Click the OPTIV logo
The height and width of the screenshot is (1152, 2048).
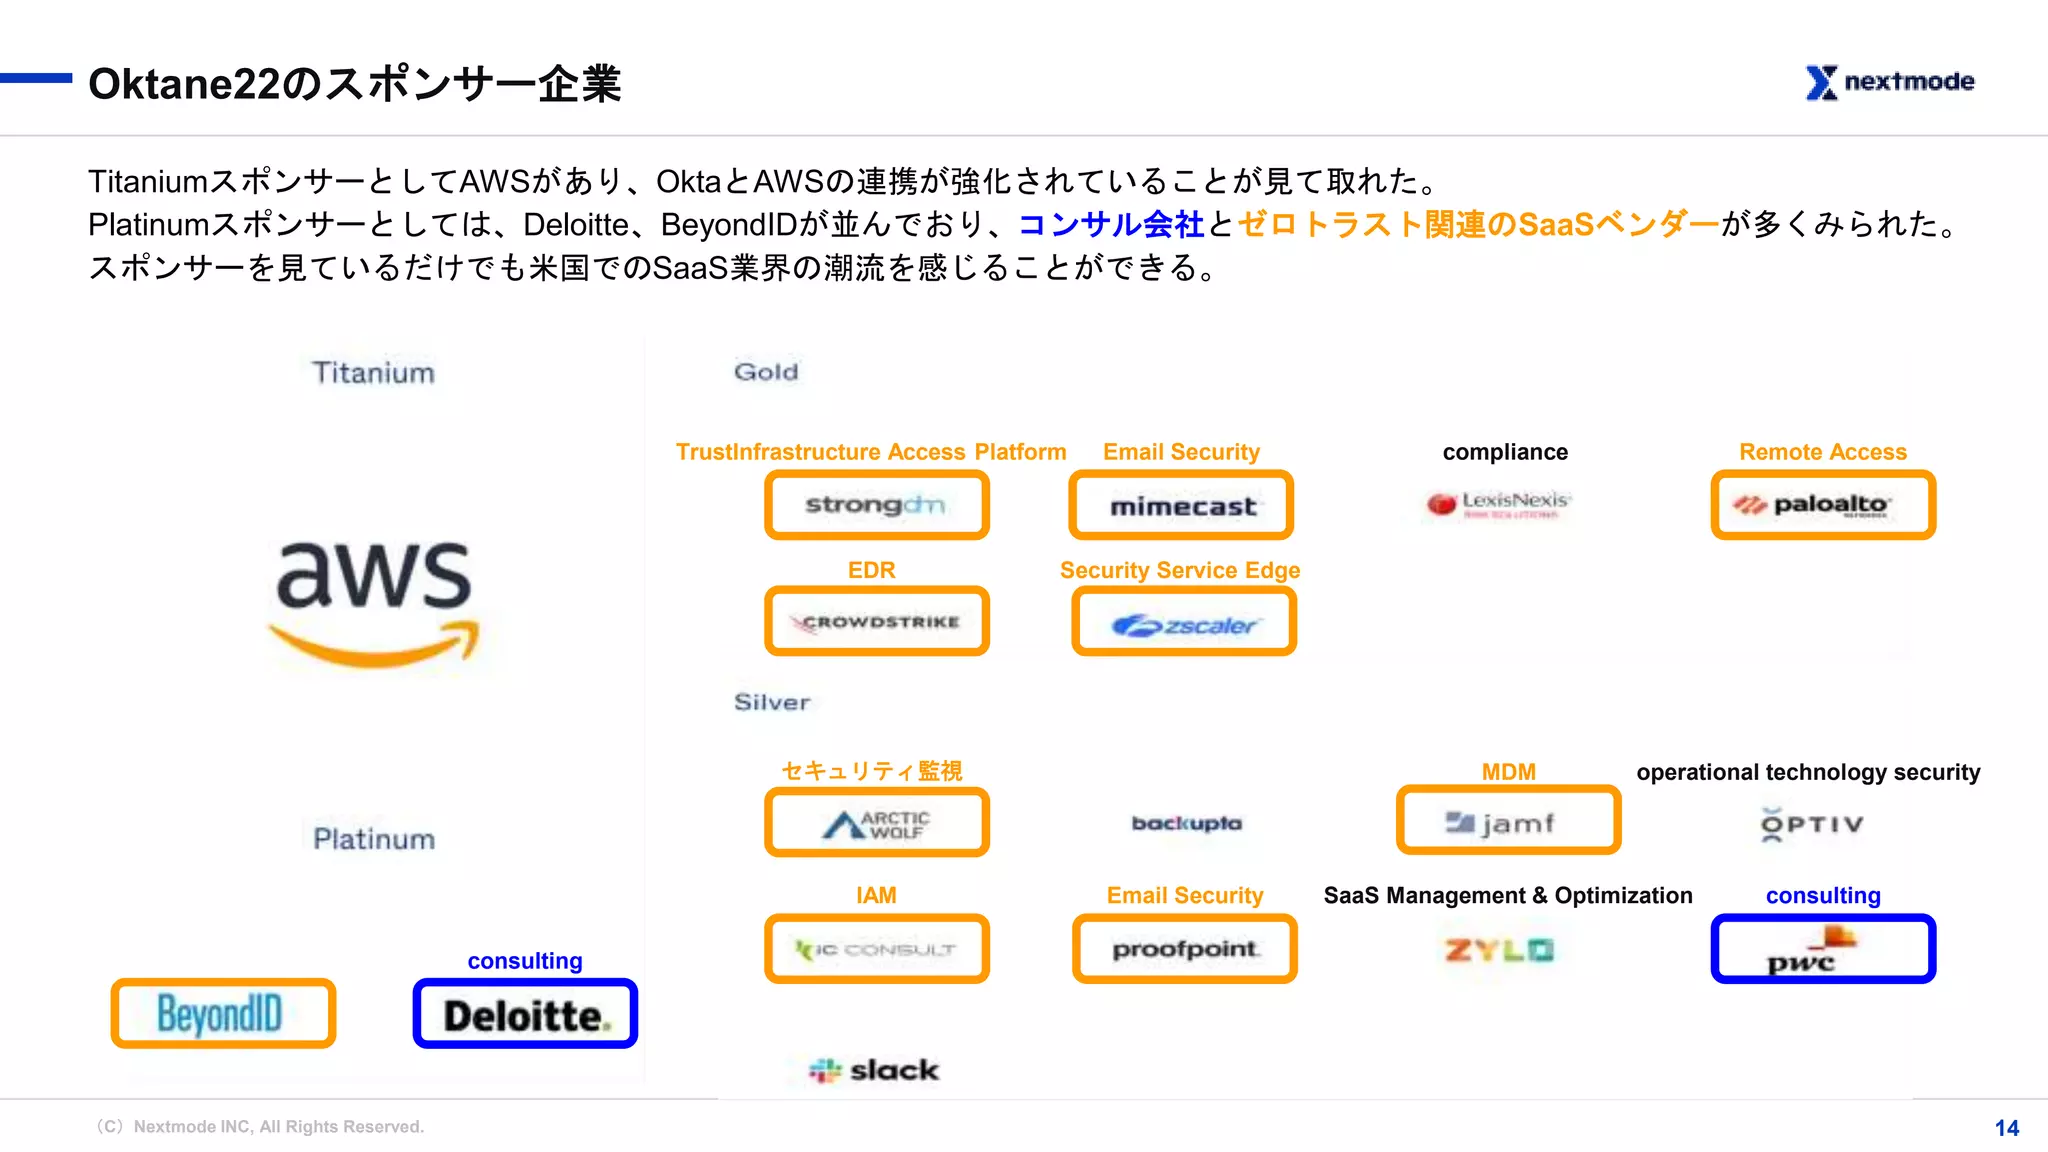[x=1812, y=824]
